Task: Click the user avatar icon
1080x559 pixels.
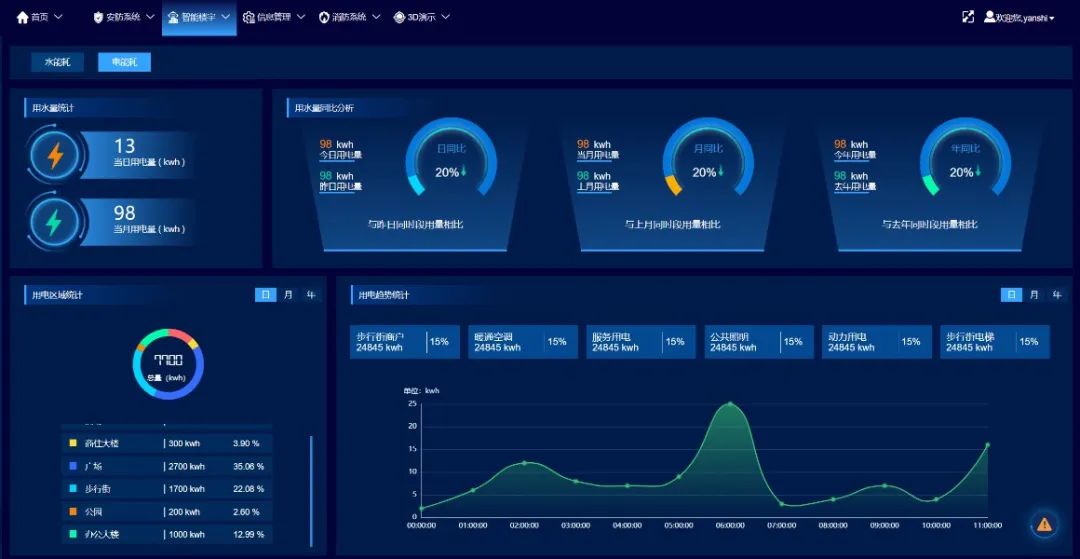Action: click(989, 17)
